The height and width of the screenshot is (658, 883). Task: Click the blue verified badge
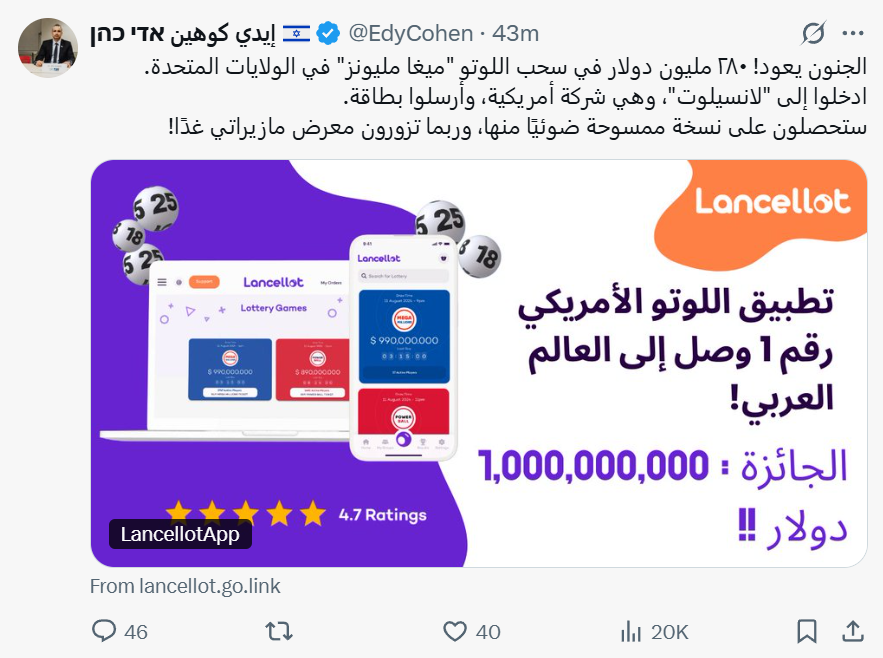pyautogui.click(x=328, y=34)
